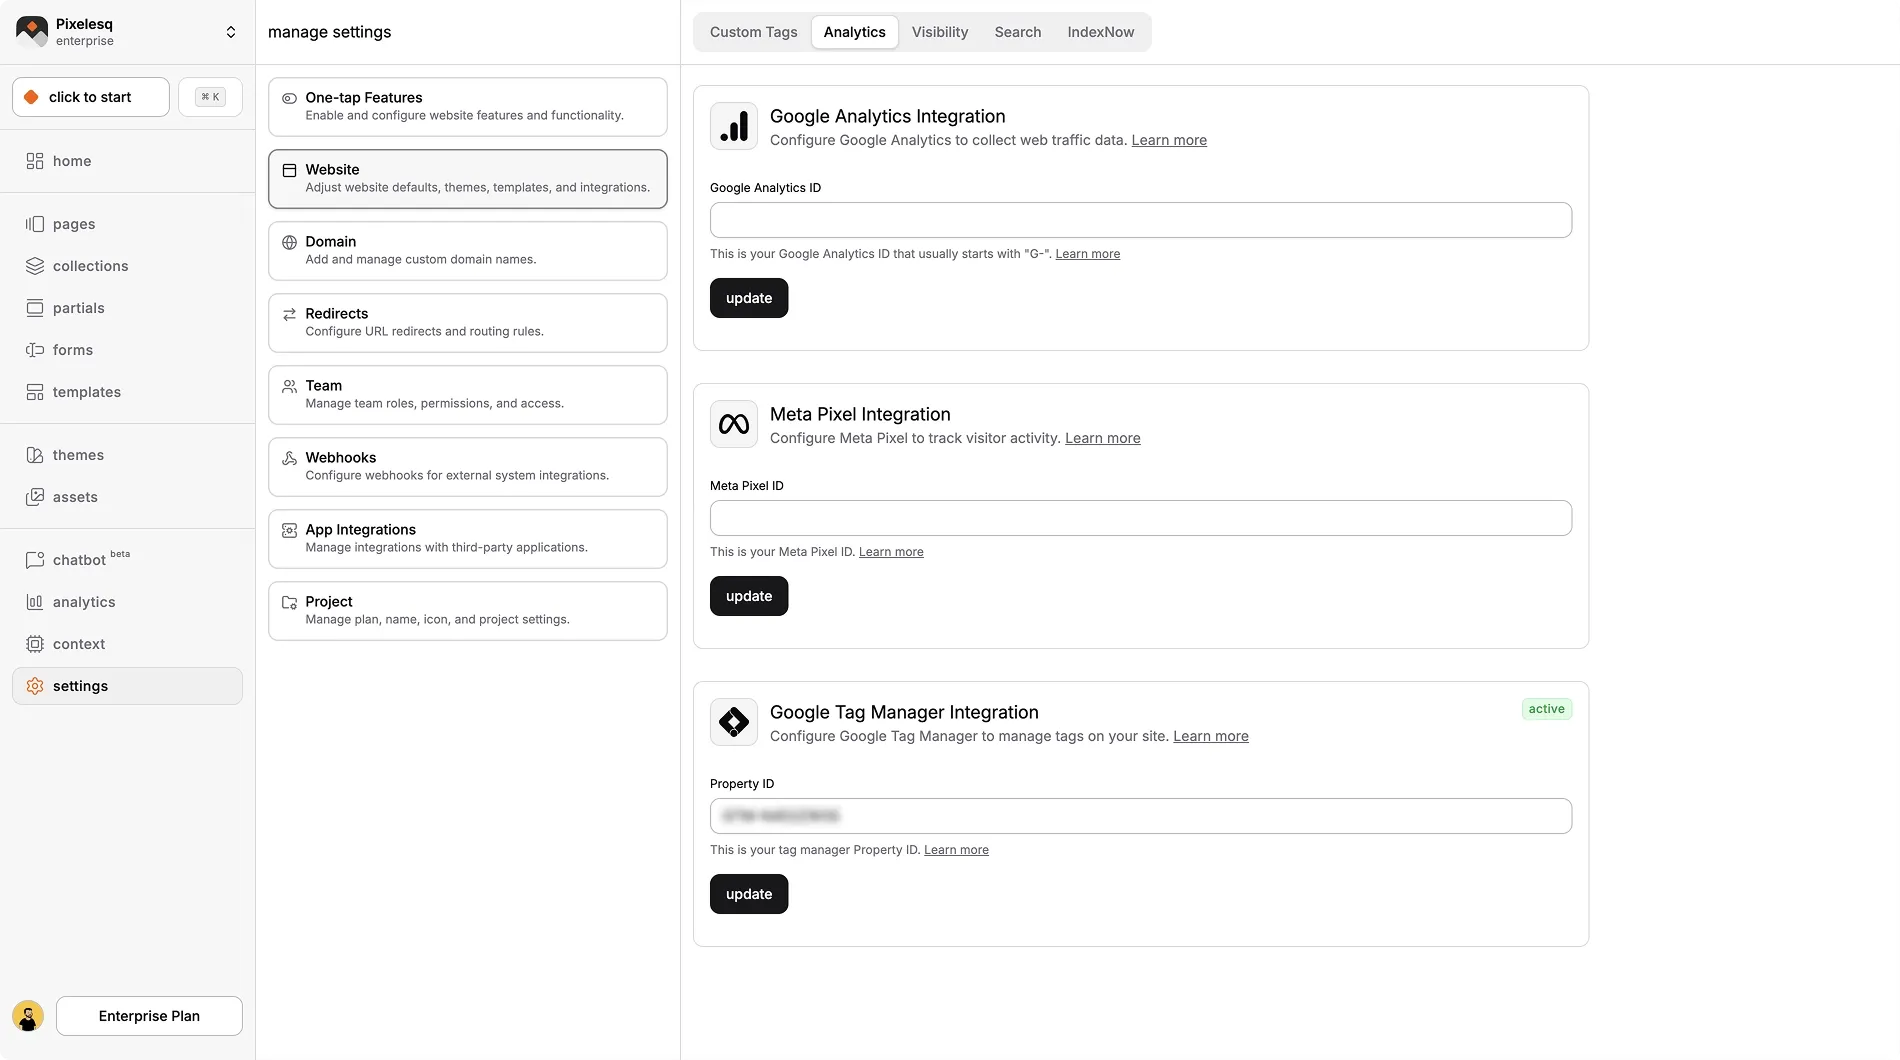Screen dimensions: 1900x1060
Task: Click the Enterprise Plan button
Action: (149, 1016)
